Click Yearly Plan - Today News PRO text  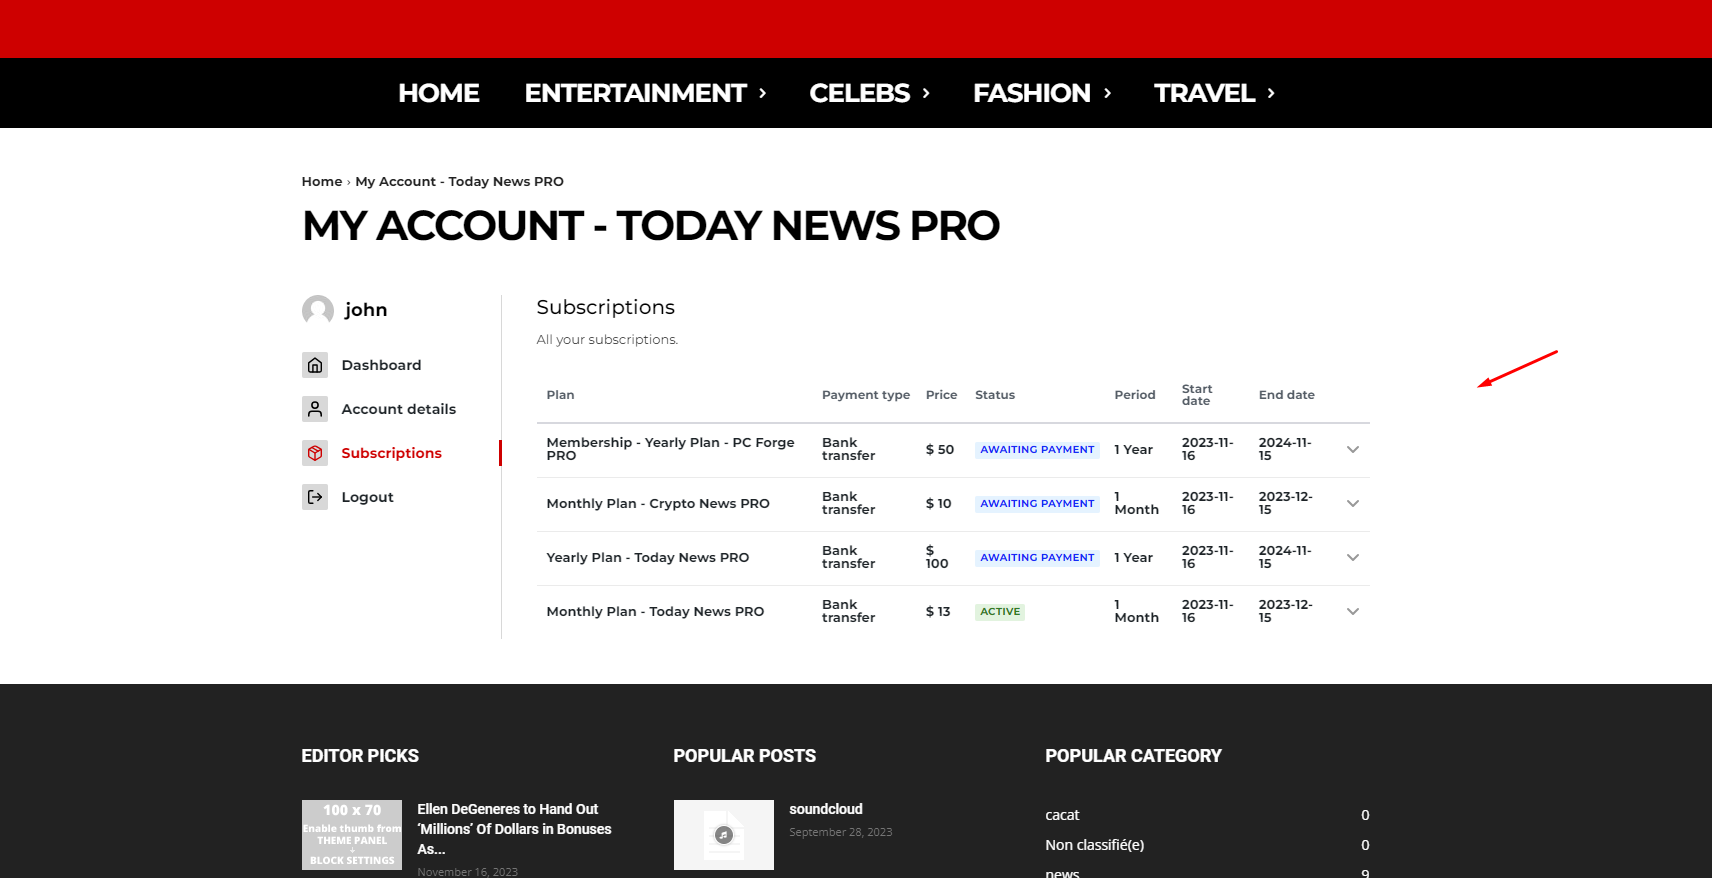click(x=648, y=558)
